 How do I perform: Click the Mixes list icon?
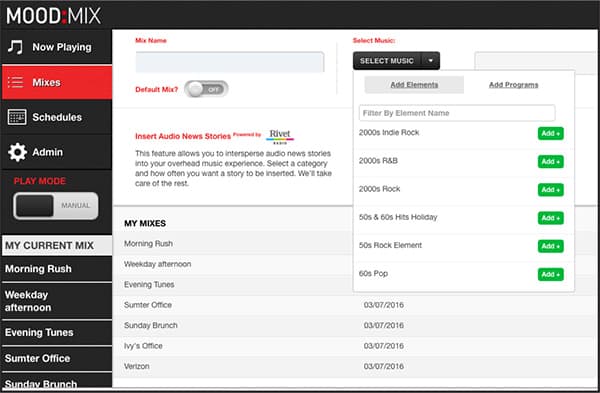coord(15,82)
